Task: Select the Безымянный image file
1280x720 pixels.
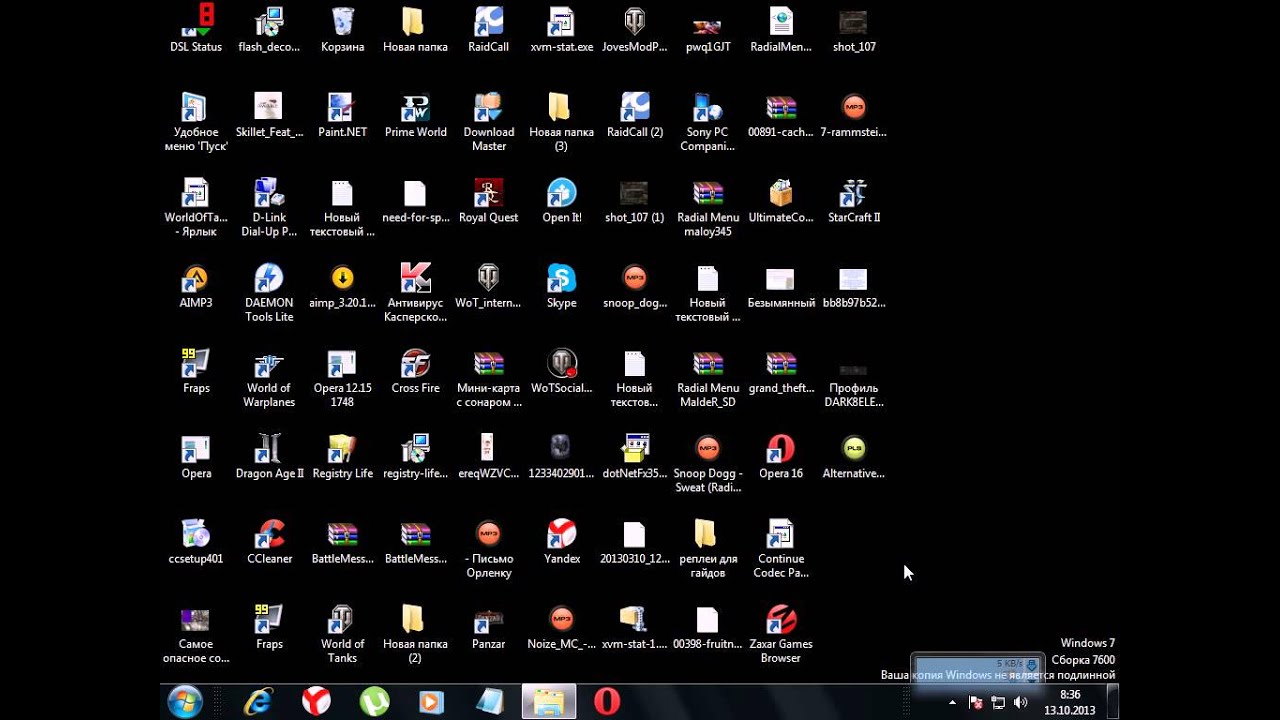Action: pyautogui.click(x=780, y=286)
